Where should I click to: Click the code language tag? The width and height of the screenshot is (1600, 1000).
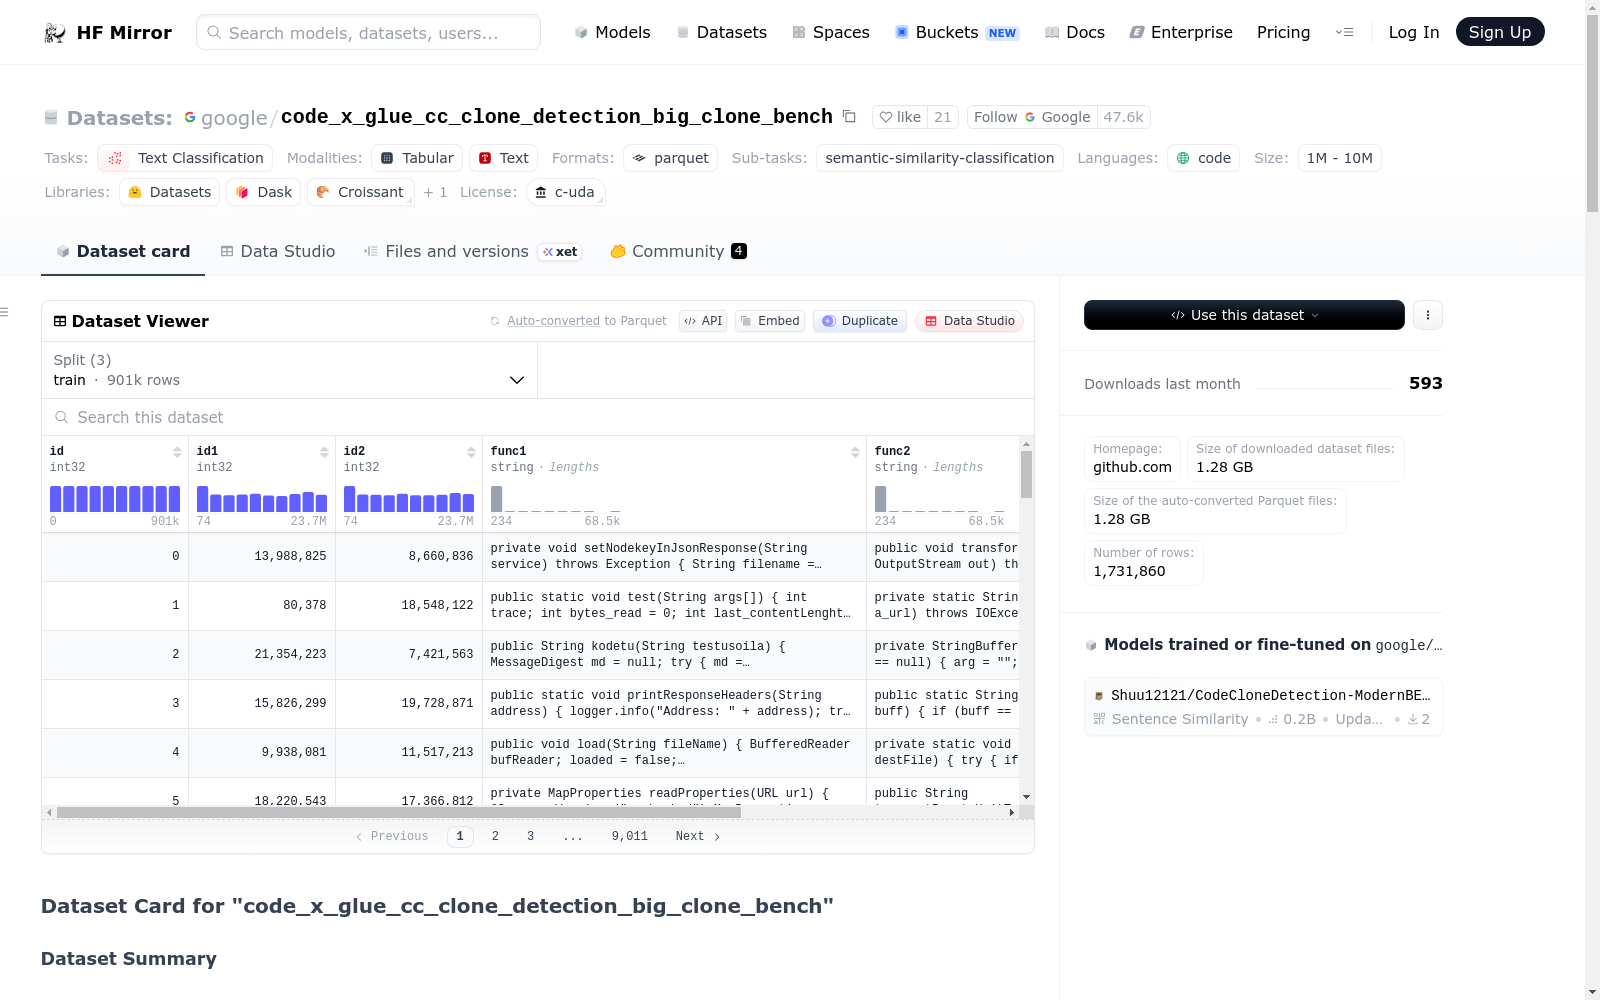(x=1203, y=158)
